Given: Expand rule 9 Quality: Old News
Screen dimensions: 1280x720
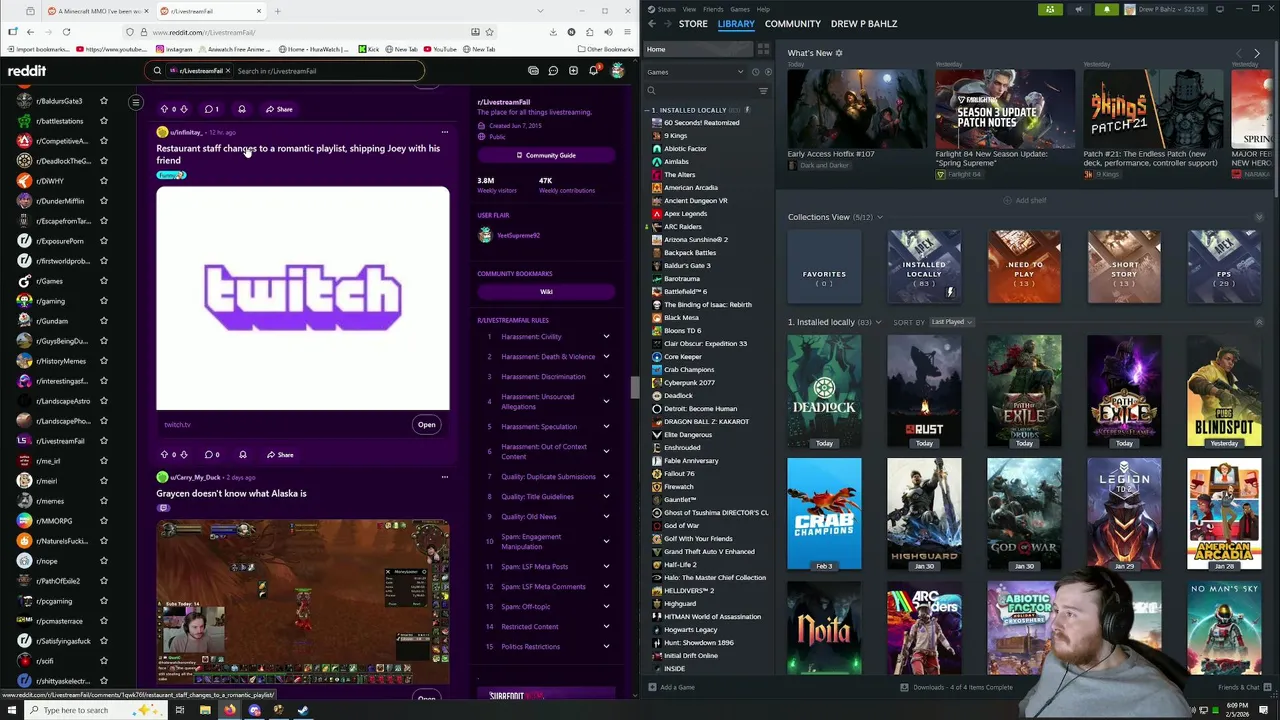Looking at the screenshot, I should pyautogui.click(x=606, y=517).
